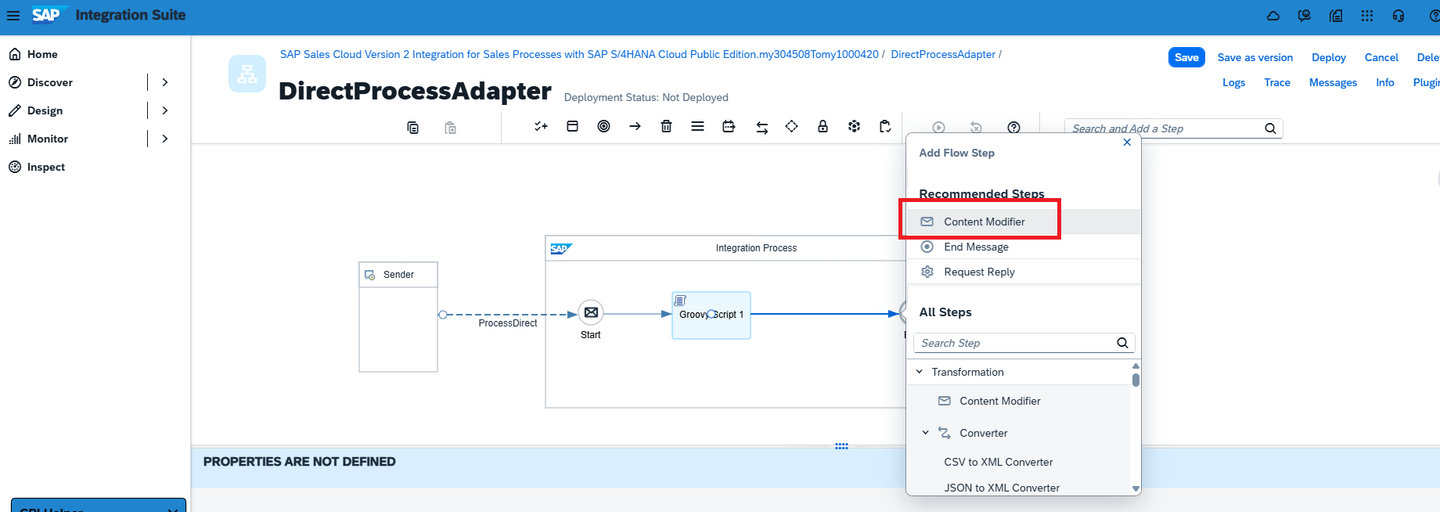Click the copy icon in editor toolbar
The image size is (1440, 512).
(x=413, y=127)
